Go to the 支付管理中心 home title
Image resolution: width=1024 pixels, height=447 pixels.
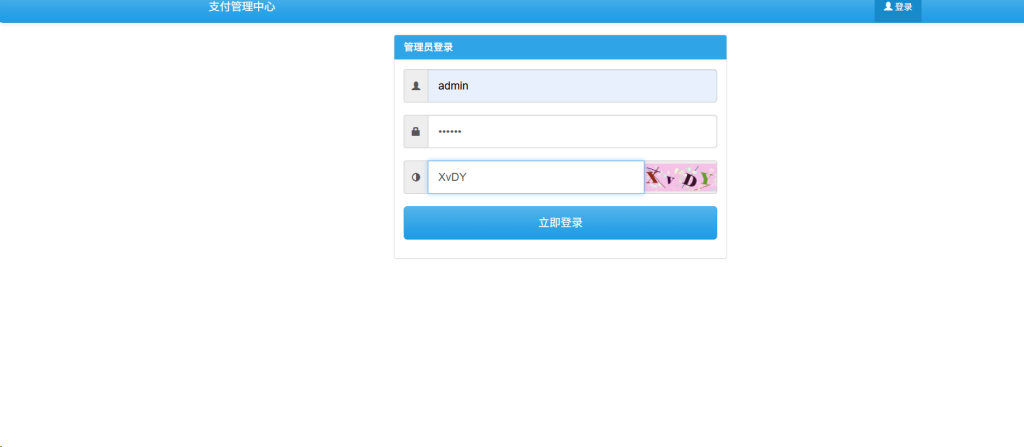tap(242, 7)
